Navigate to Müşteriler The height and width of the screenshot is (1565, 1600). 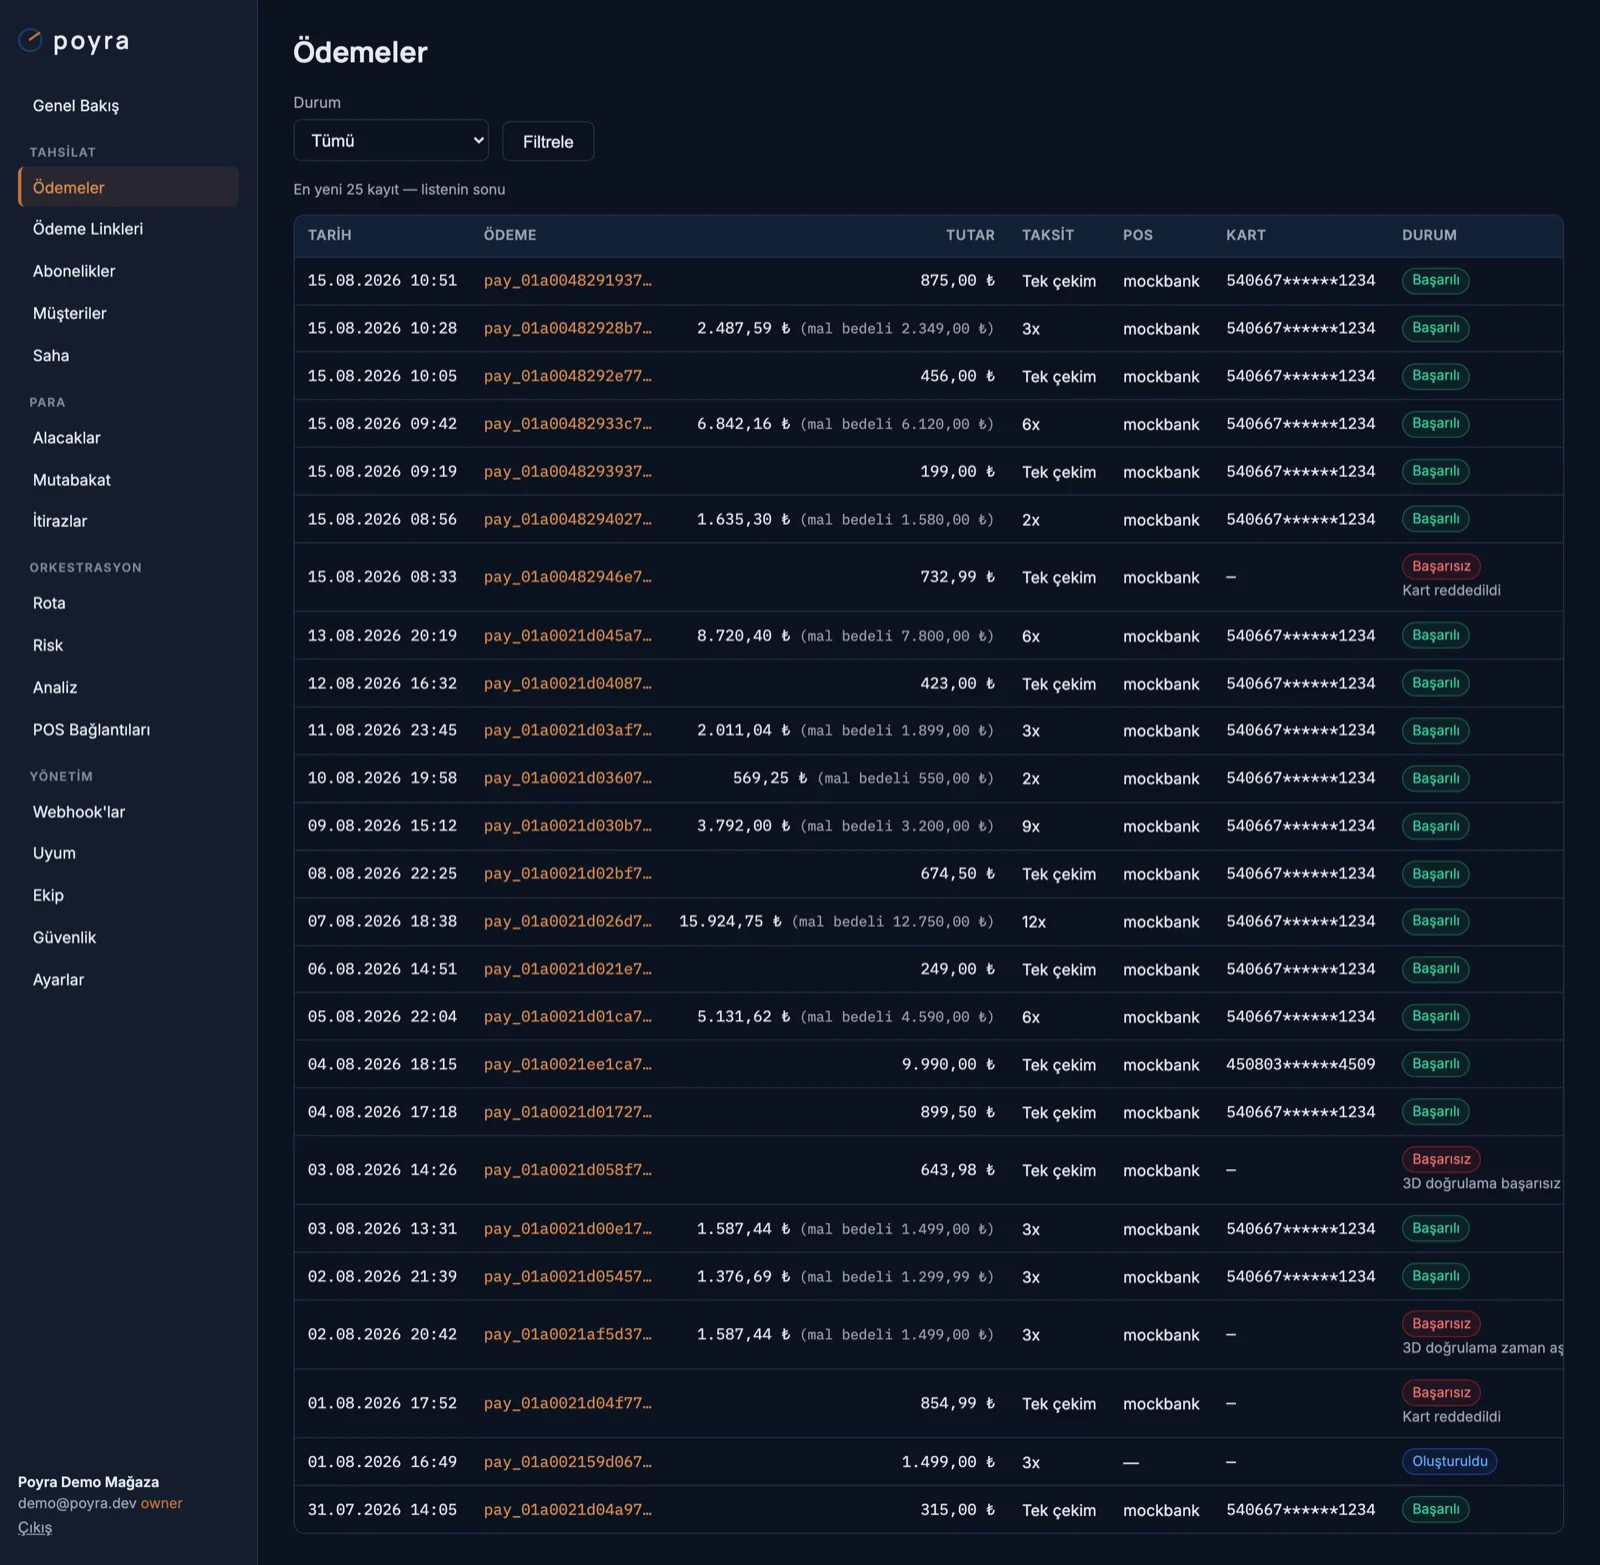point(70,314)
